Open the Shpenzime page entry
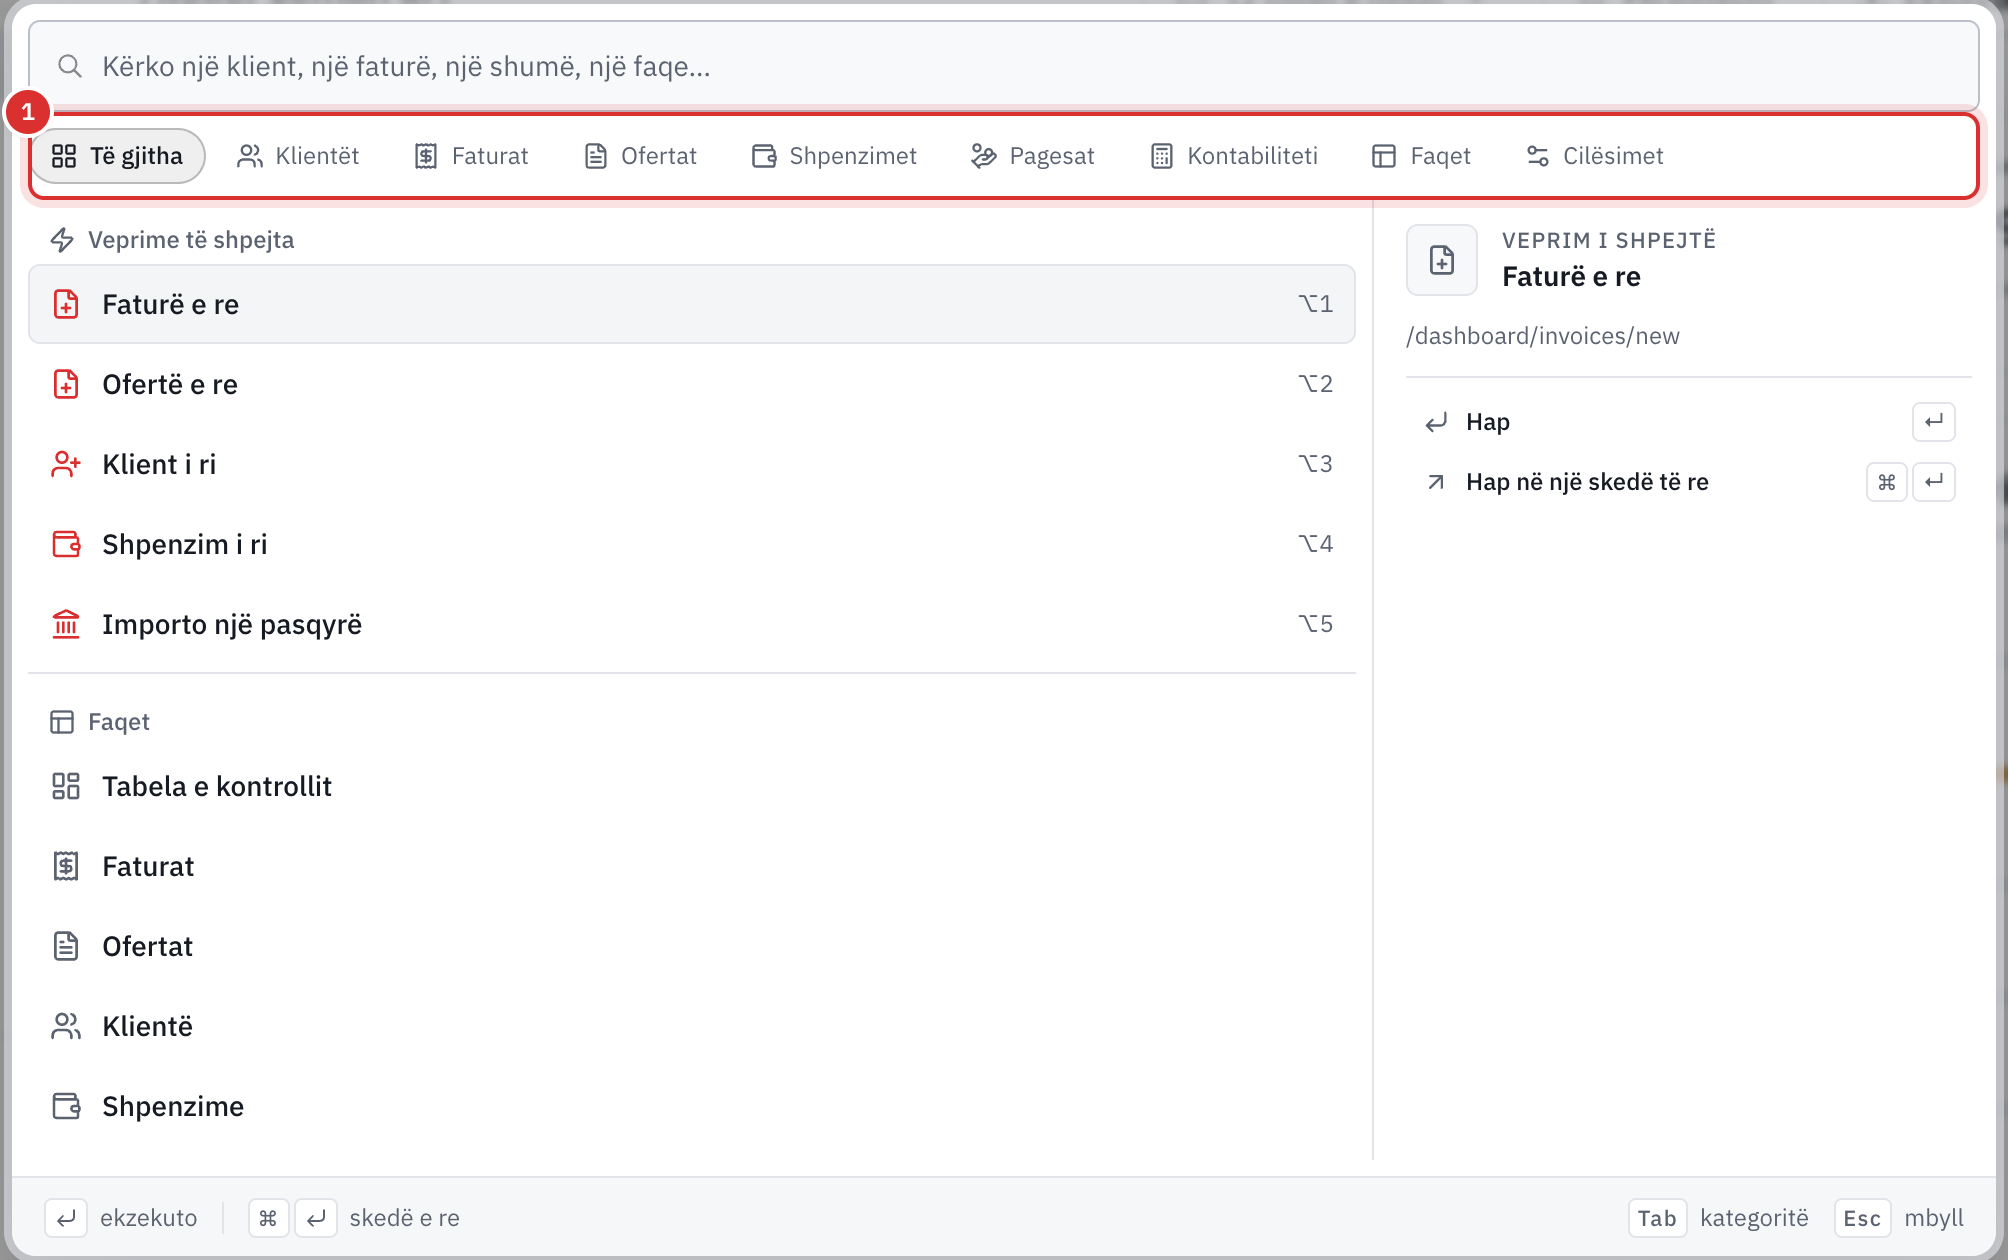 point(692,1106)
